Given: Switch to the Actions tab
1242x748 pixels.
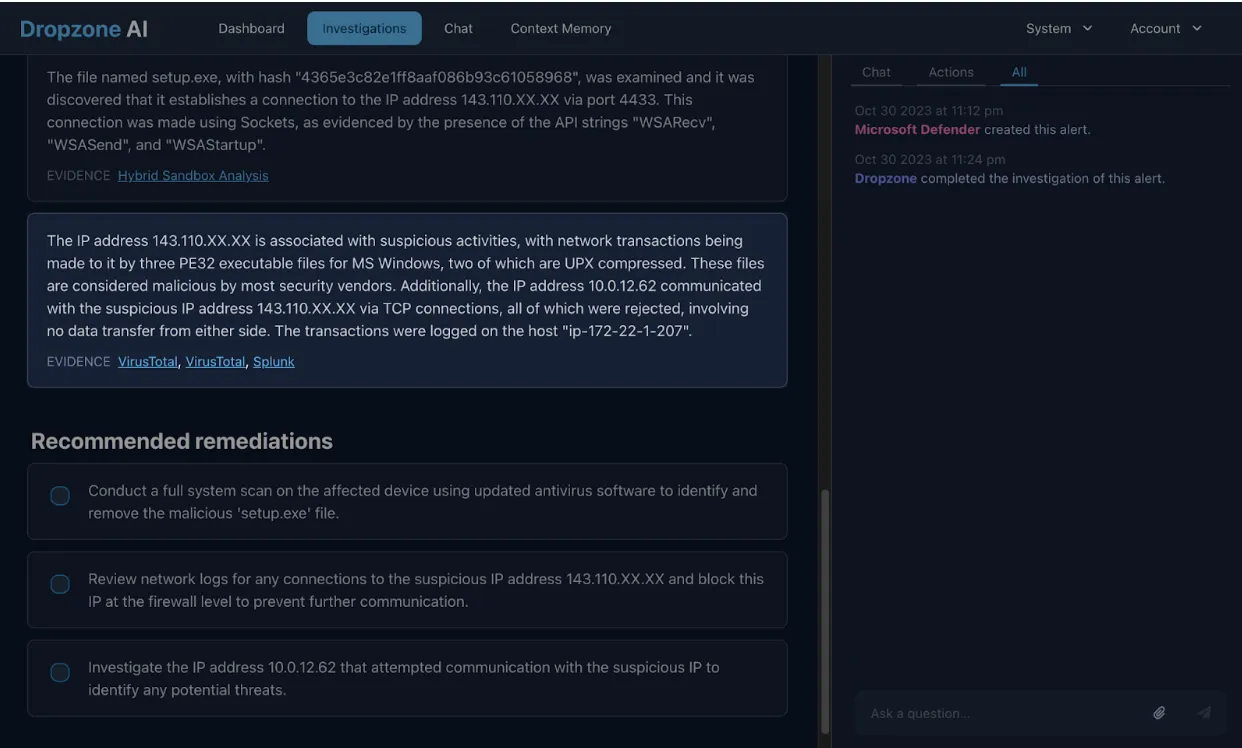Looking at the screenshot, I should (x=951, y=71).
